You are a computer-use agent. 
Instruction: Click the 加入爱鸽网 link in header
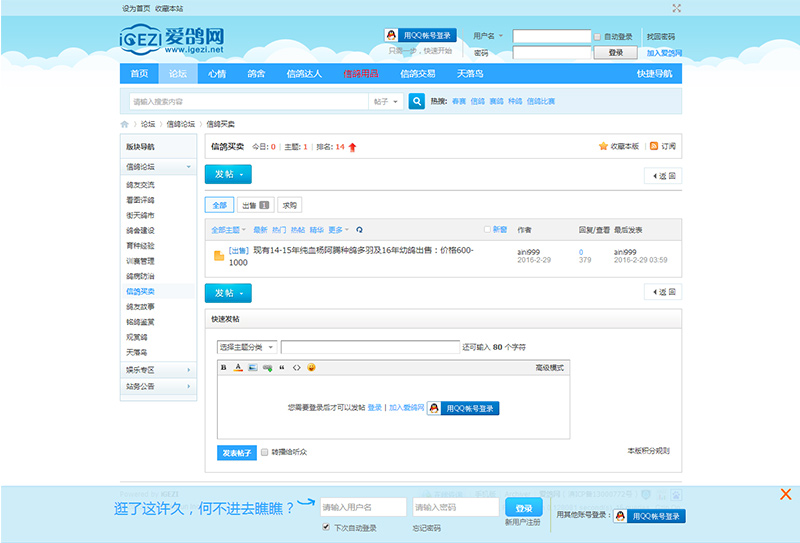point(664,53)
